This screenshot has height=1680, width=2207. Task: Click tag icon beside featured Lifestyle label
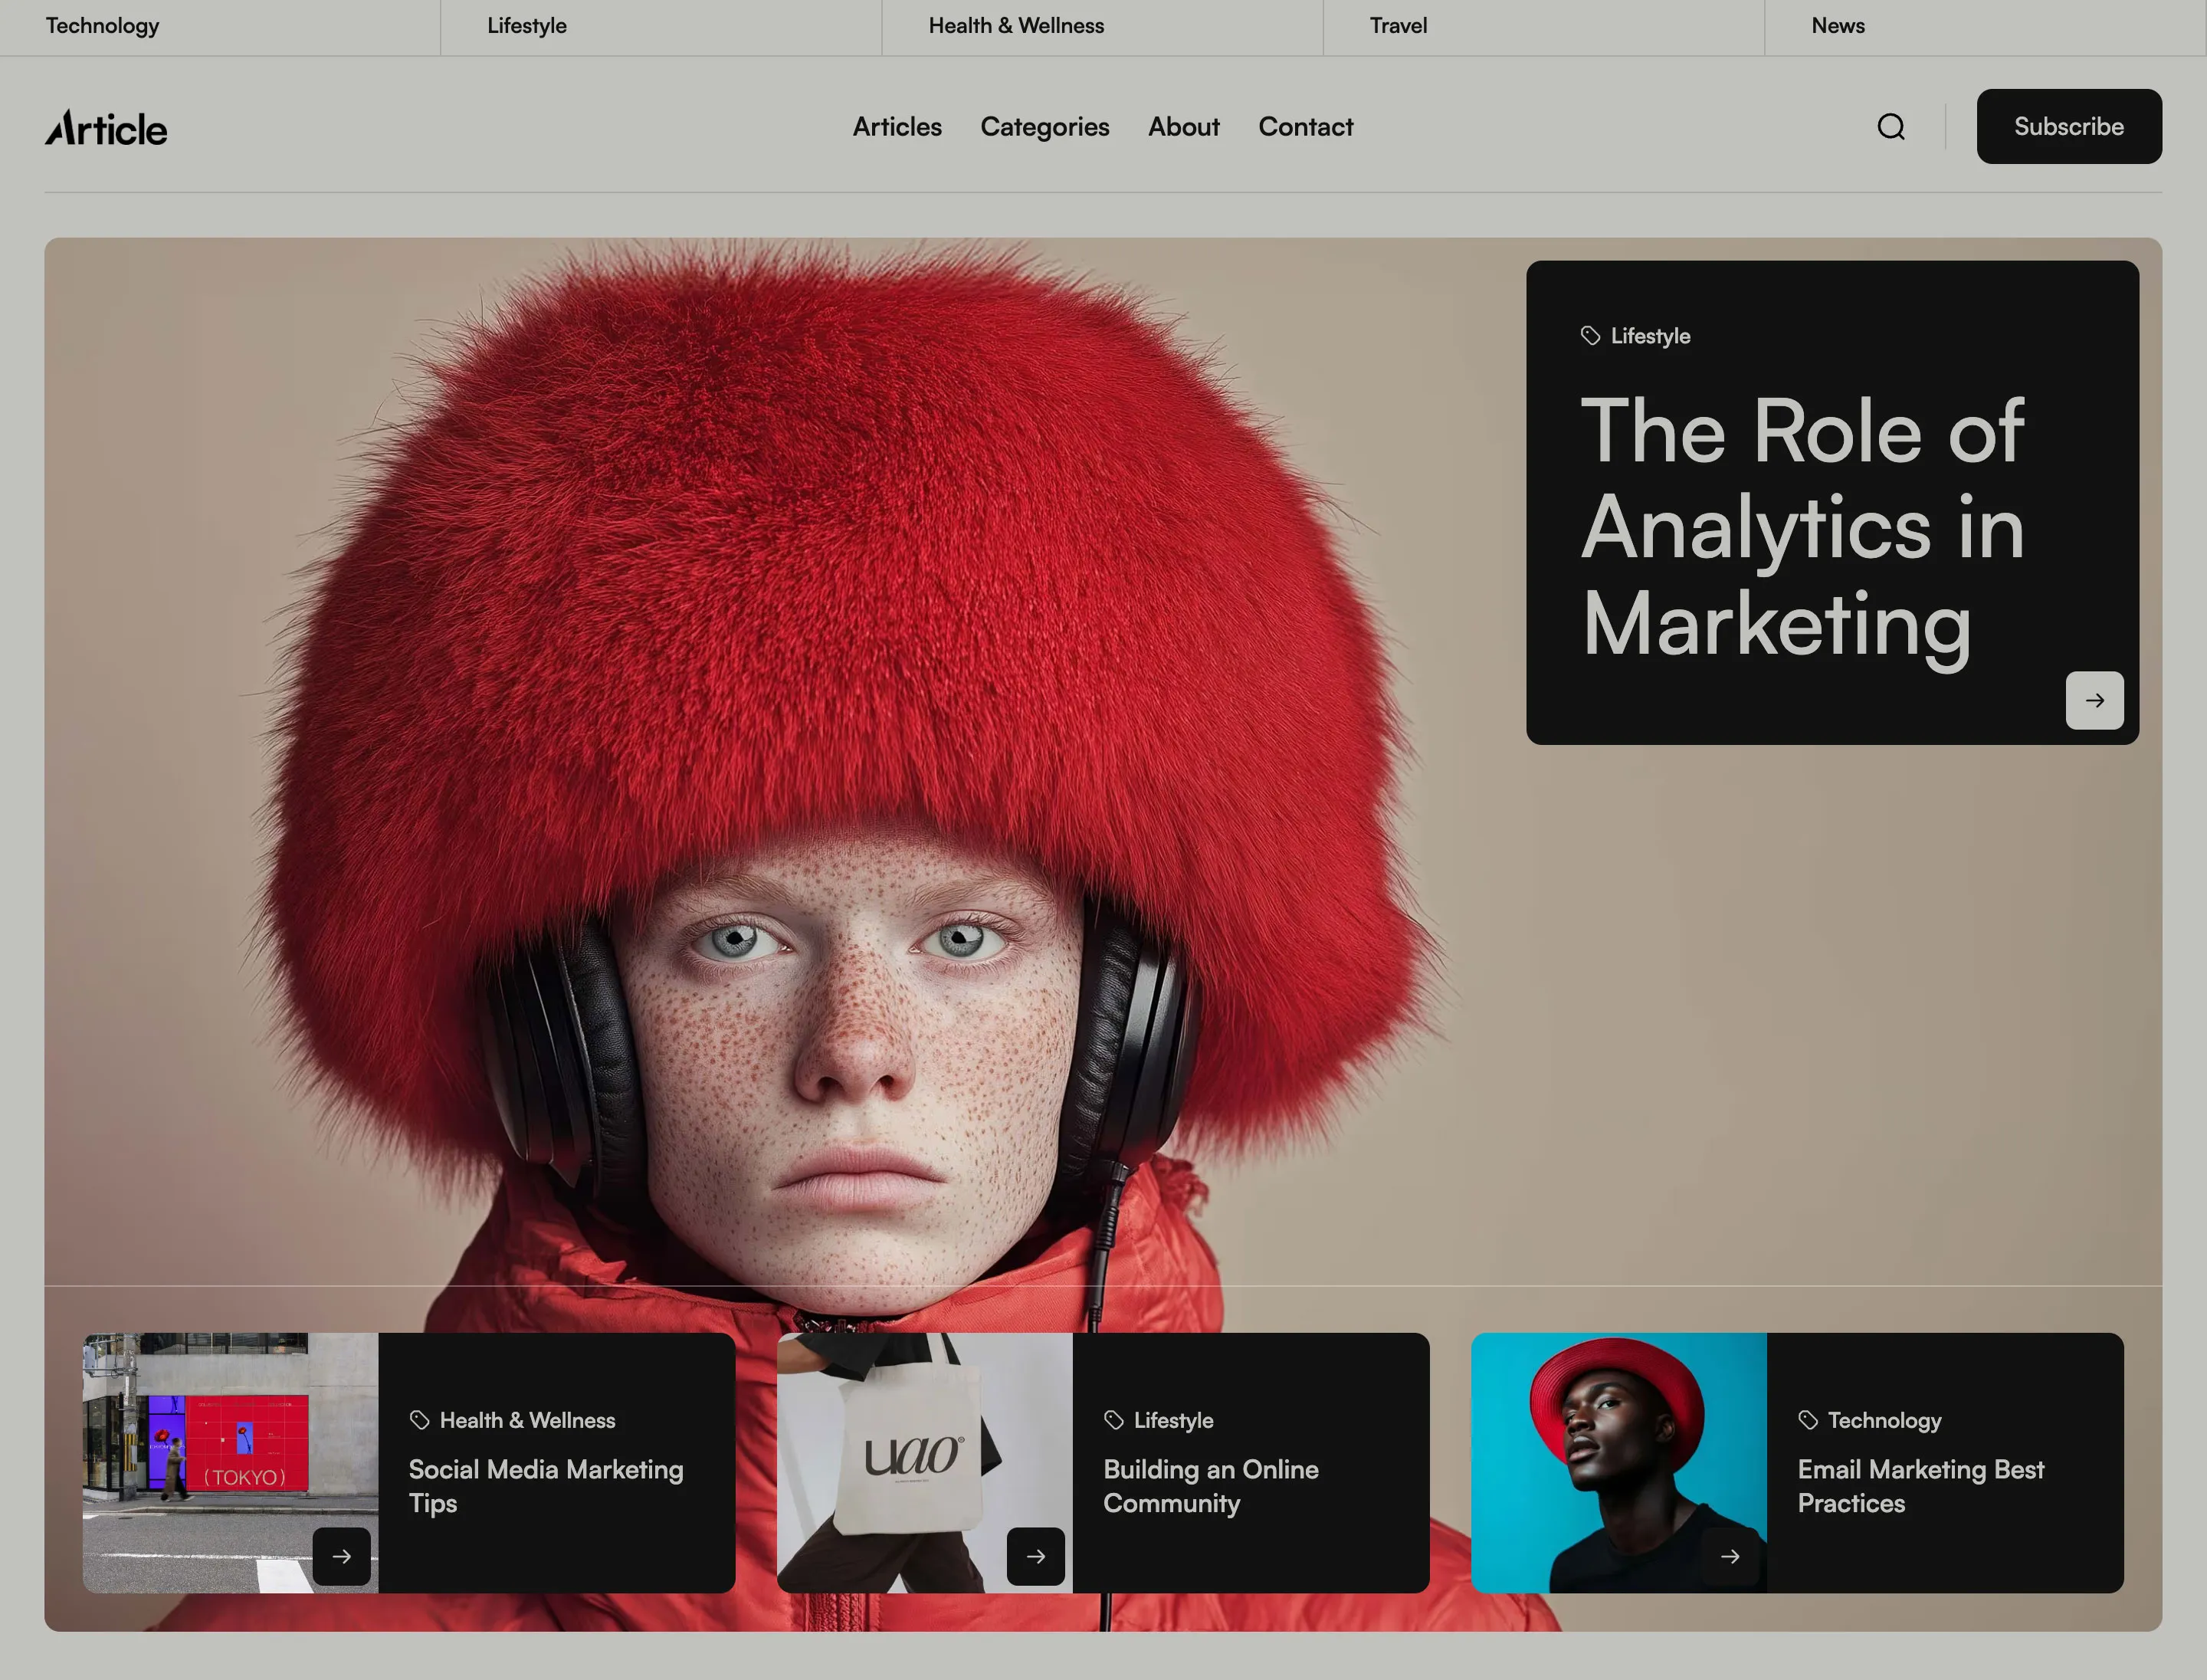point(1590,336)
